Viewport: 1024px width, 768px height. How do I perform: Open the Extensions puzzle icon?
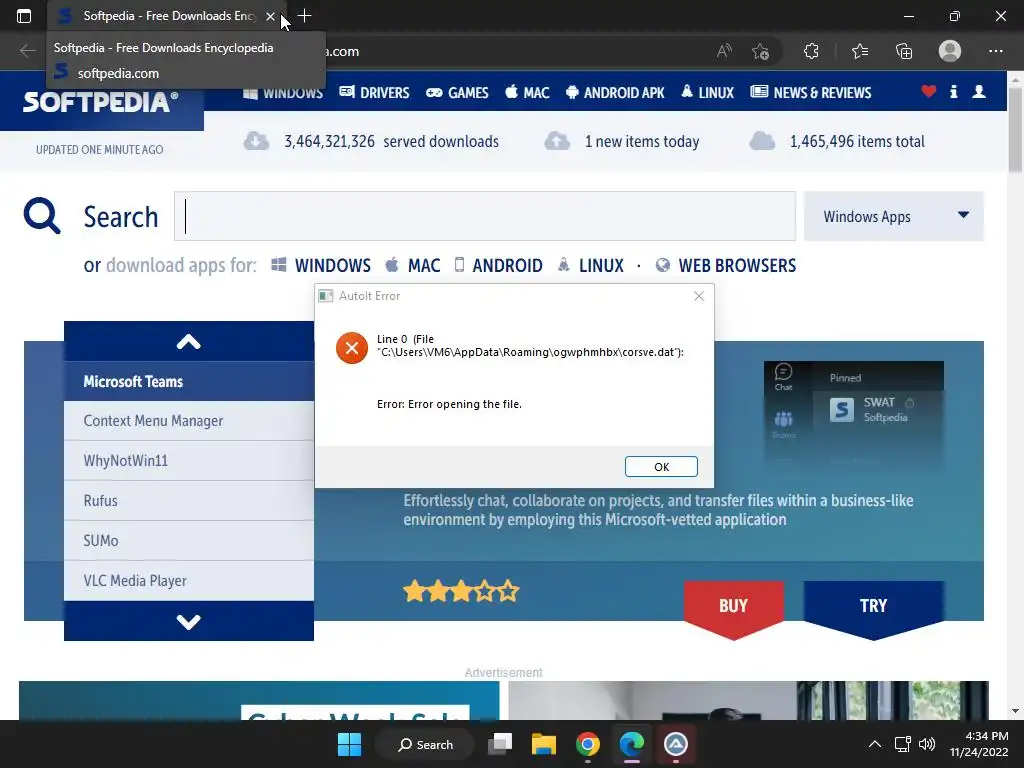pyautogui.click(x=811, y=51)
